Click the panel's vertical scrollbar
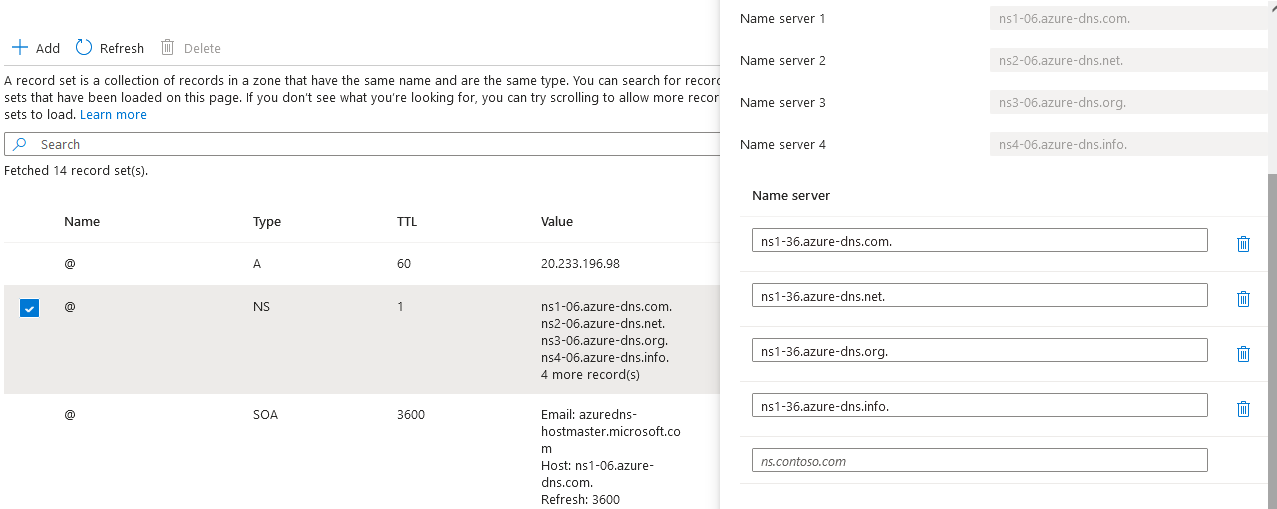Image resolution: width=1277 pixels, height=509 pixels. coord(1272,340)
